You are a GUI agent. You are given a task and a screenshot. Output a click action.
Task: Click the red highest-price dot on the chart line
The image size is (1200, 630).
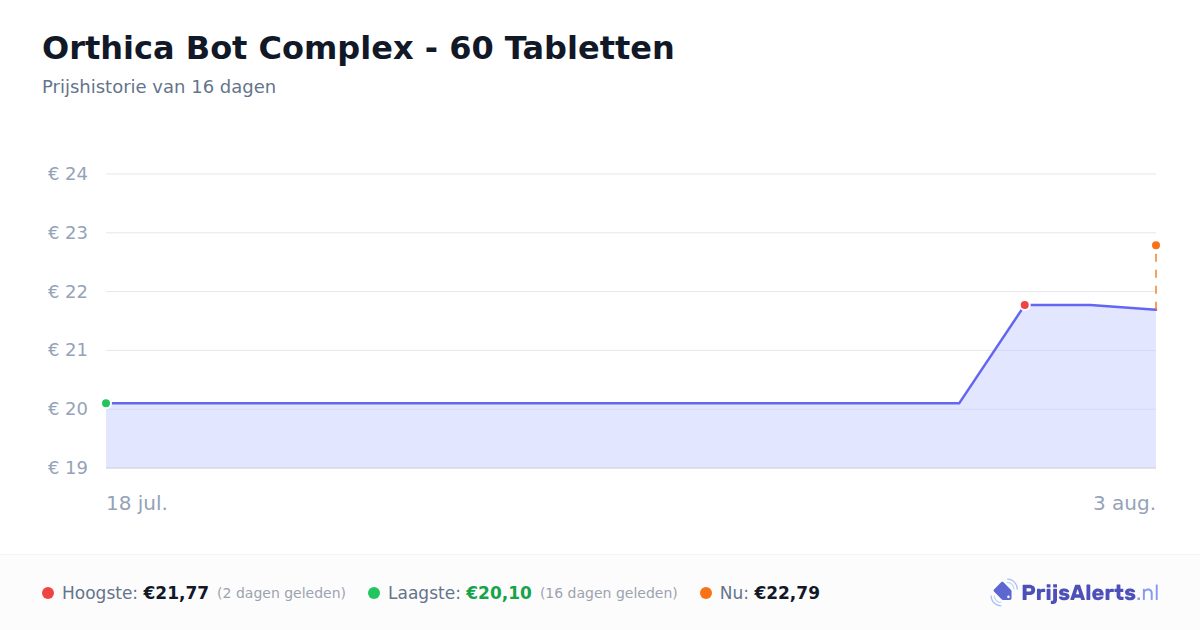coord(1024,305)
